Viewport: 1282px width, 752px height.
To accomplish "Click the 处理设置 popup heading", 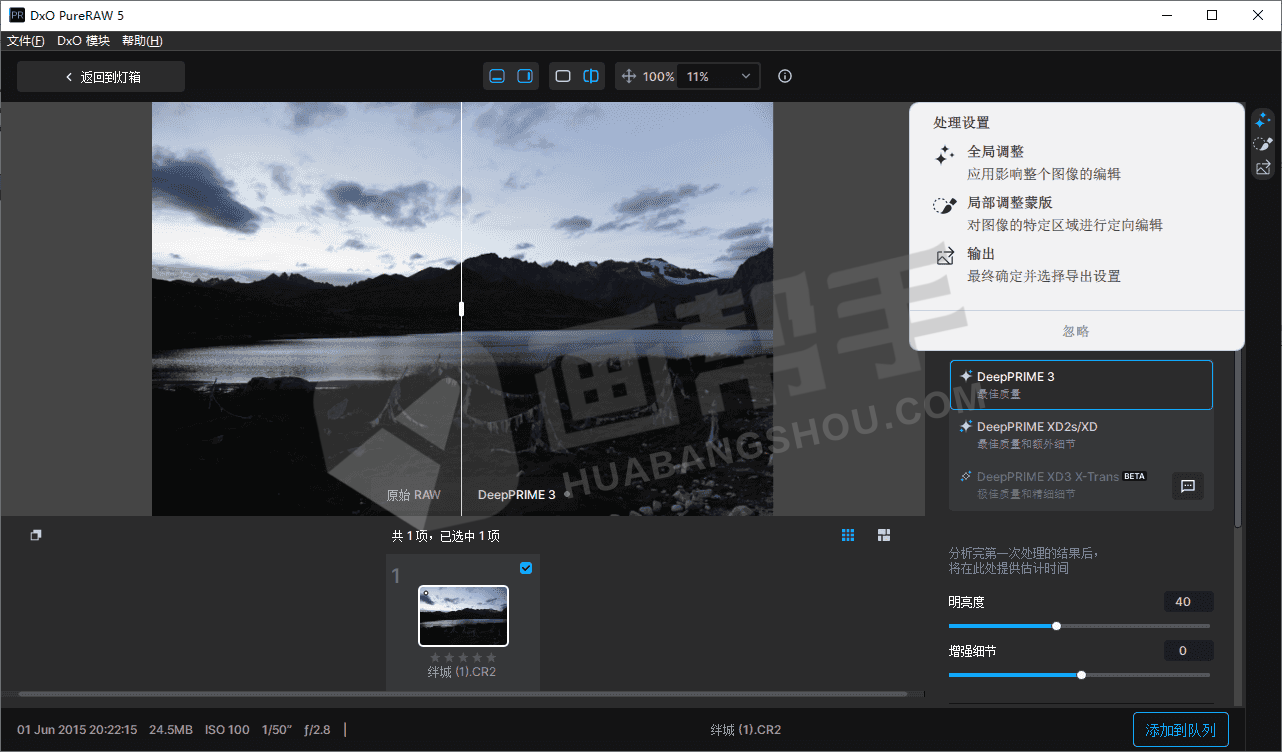I will point(961,122).
